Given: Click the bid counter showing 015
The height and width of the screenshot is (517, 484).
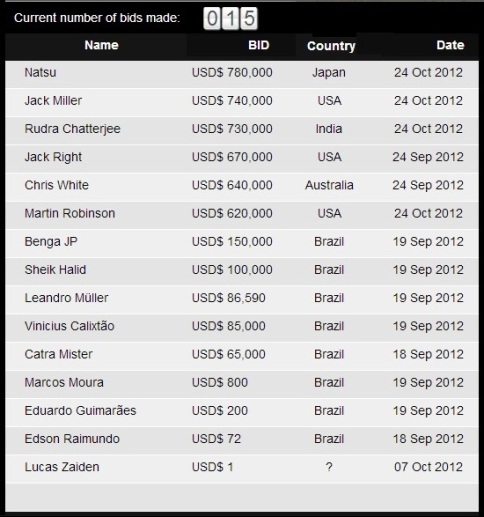Looking at the screenshot, I should (231, 18).
